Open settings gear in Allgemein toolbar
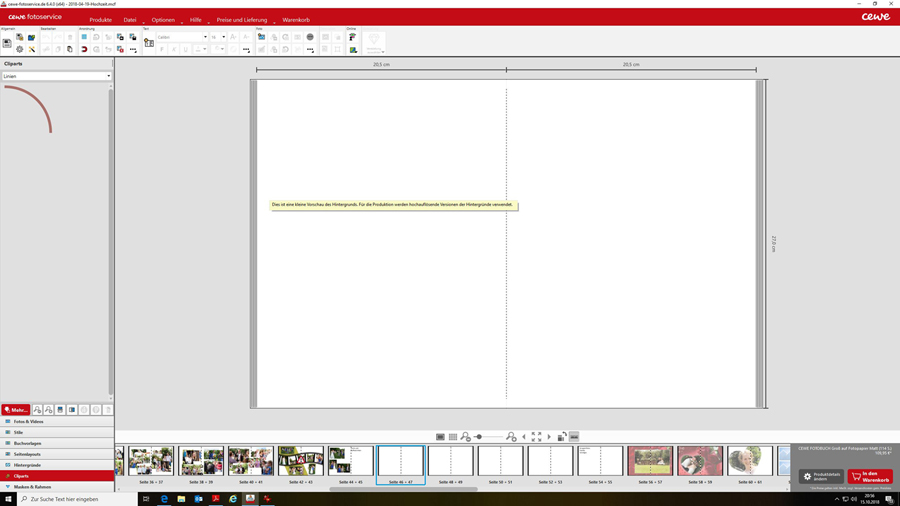The width and height of the screenshot is (900, 506). pos(20,49)
